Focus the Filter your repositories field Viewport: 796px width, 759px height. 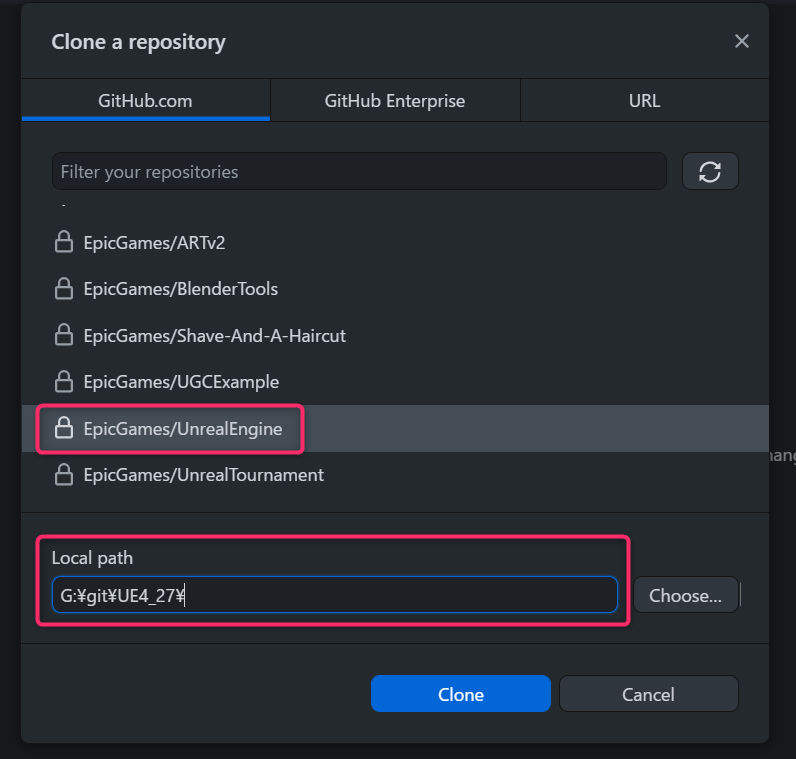[359, 172]
